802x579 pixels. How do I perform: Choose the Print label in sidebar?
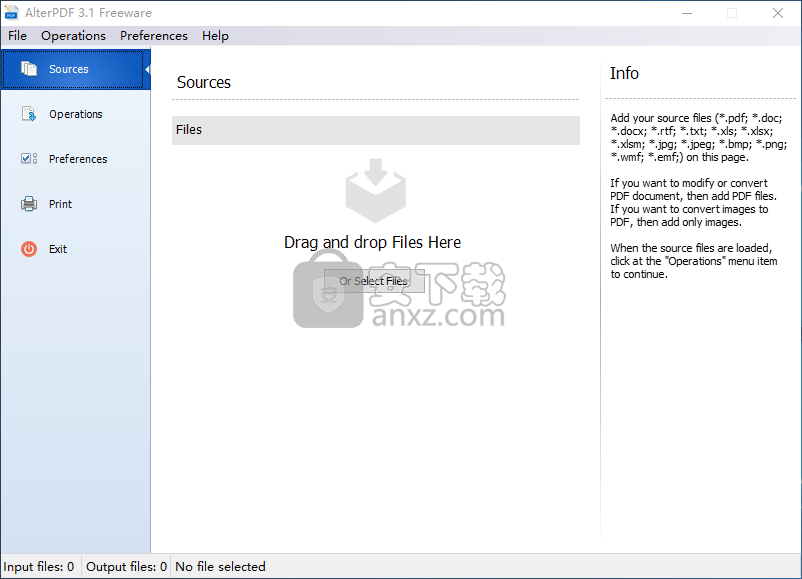coord(60,204)
